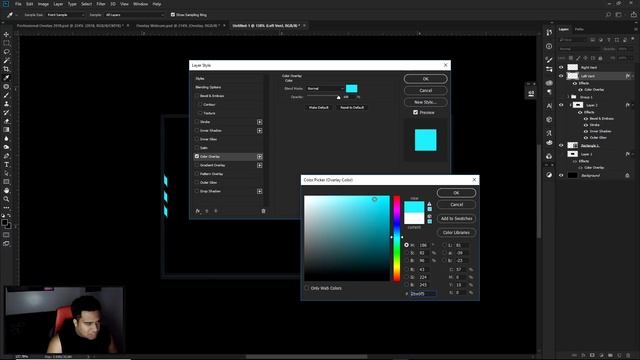Viewport: 640px width, 360px height.
Task: Select the Zoom tool
Action: tap(7, 199)
